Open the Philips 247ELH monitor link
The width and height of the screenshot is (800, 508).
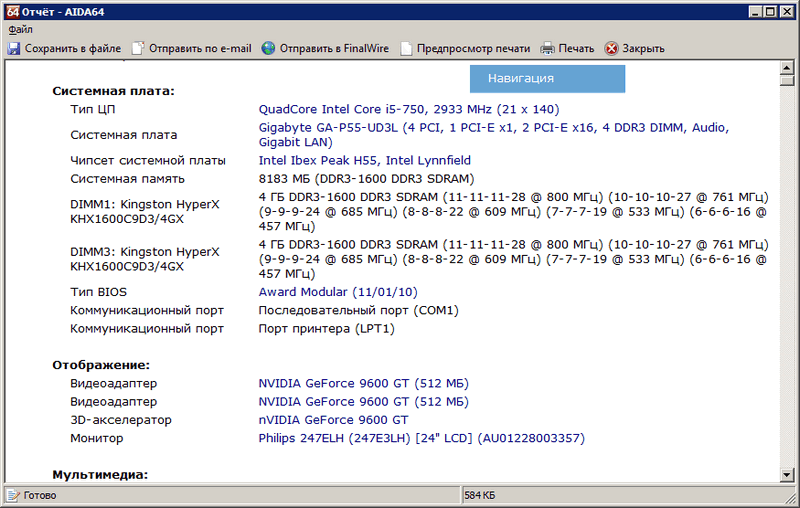pos(421,438)
